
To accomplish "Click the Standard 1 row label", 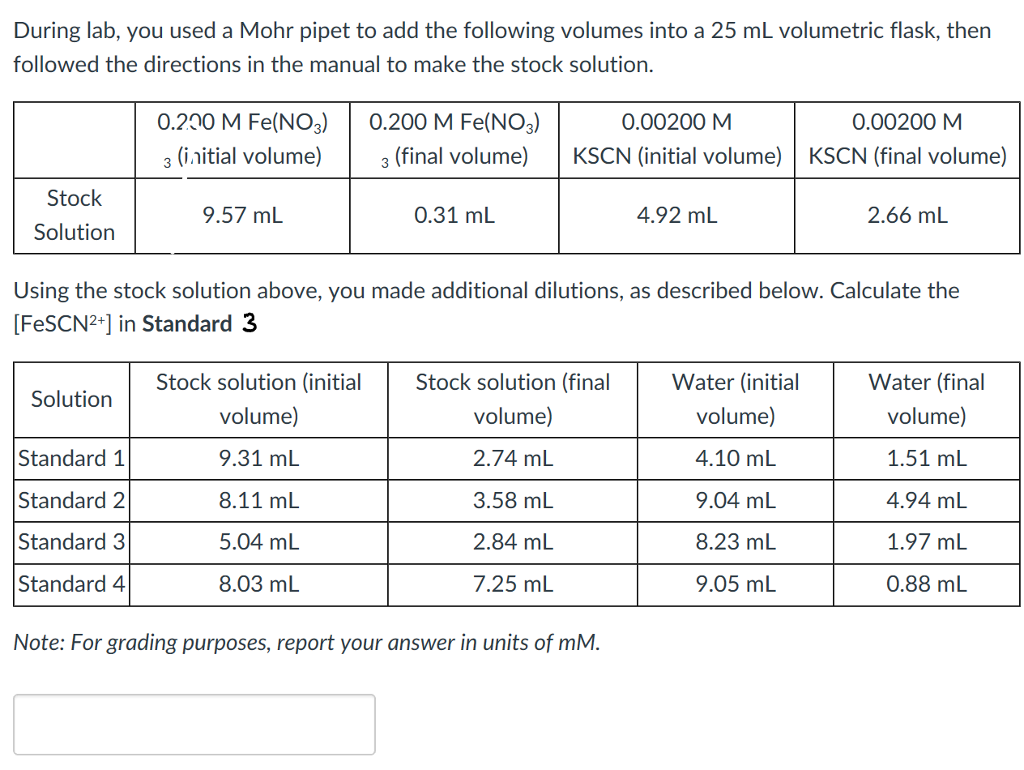I will 71,459.
